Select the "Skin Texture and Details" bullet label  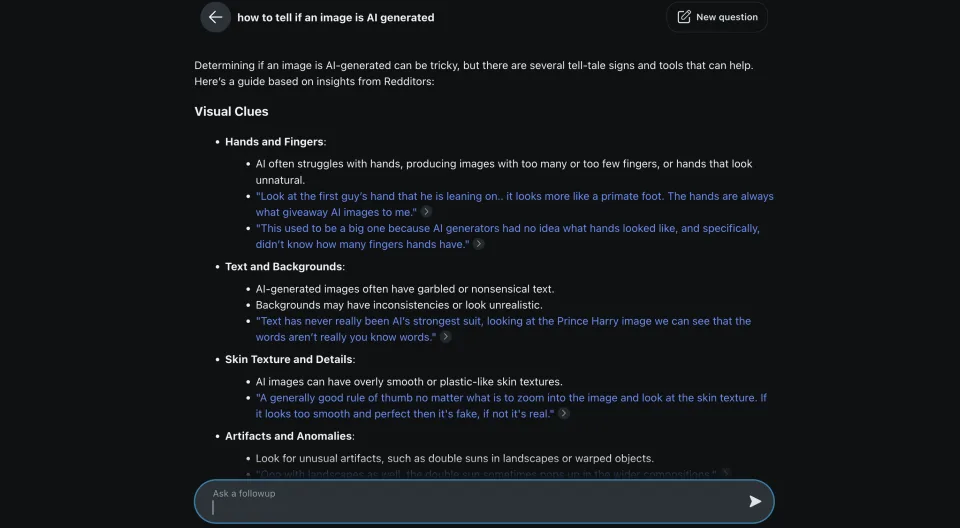[x=289, y=359]
